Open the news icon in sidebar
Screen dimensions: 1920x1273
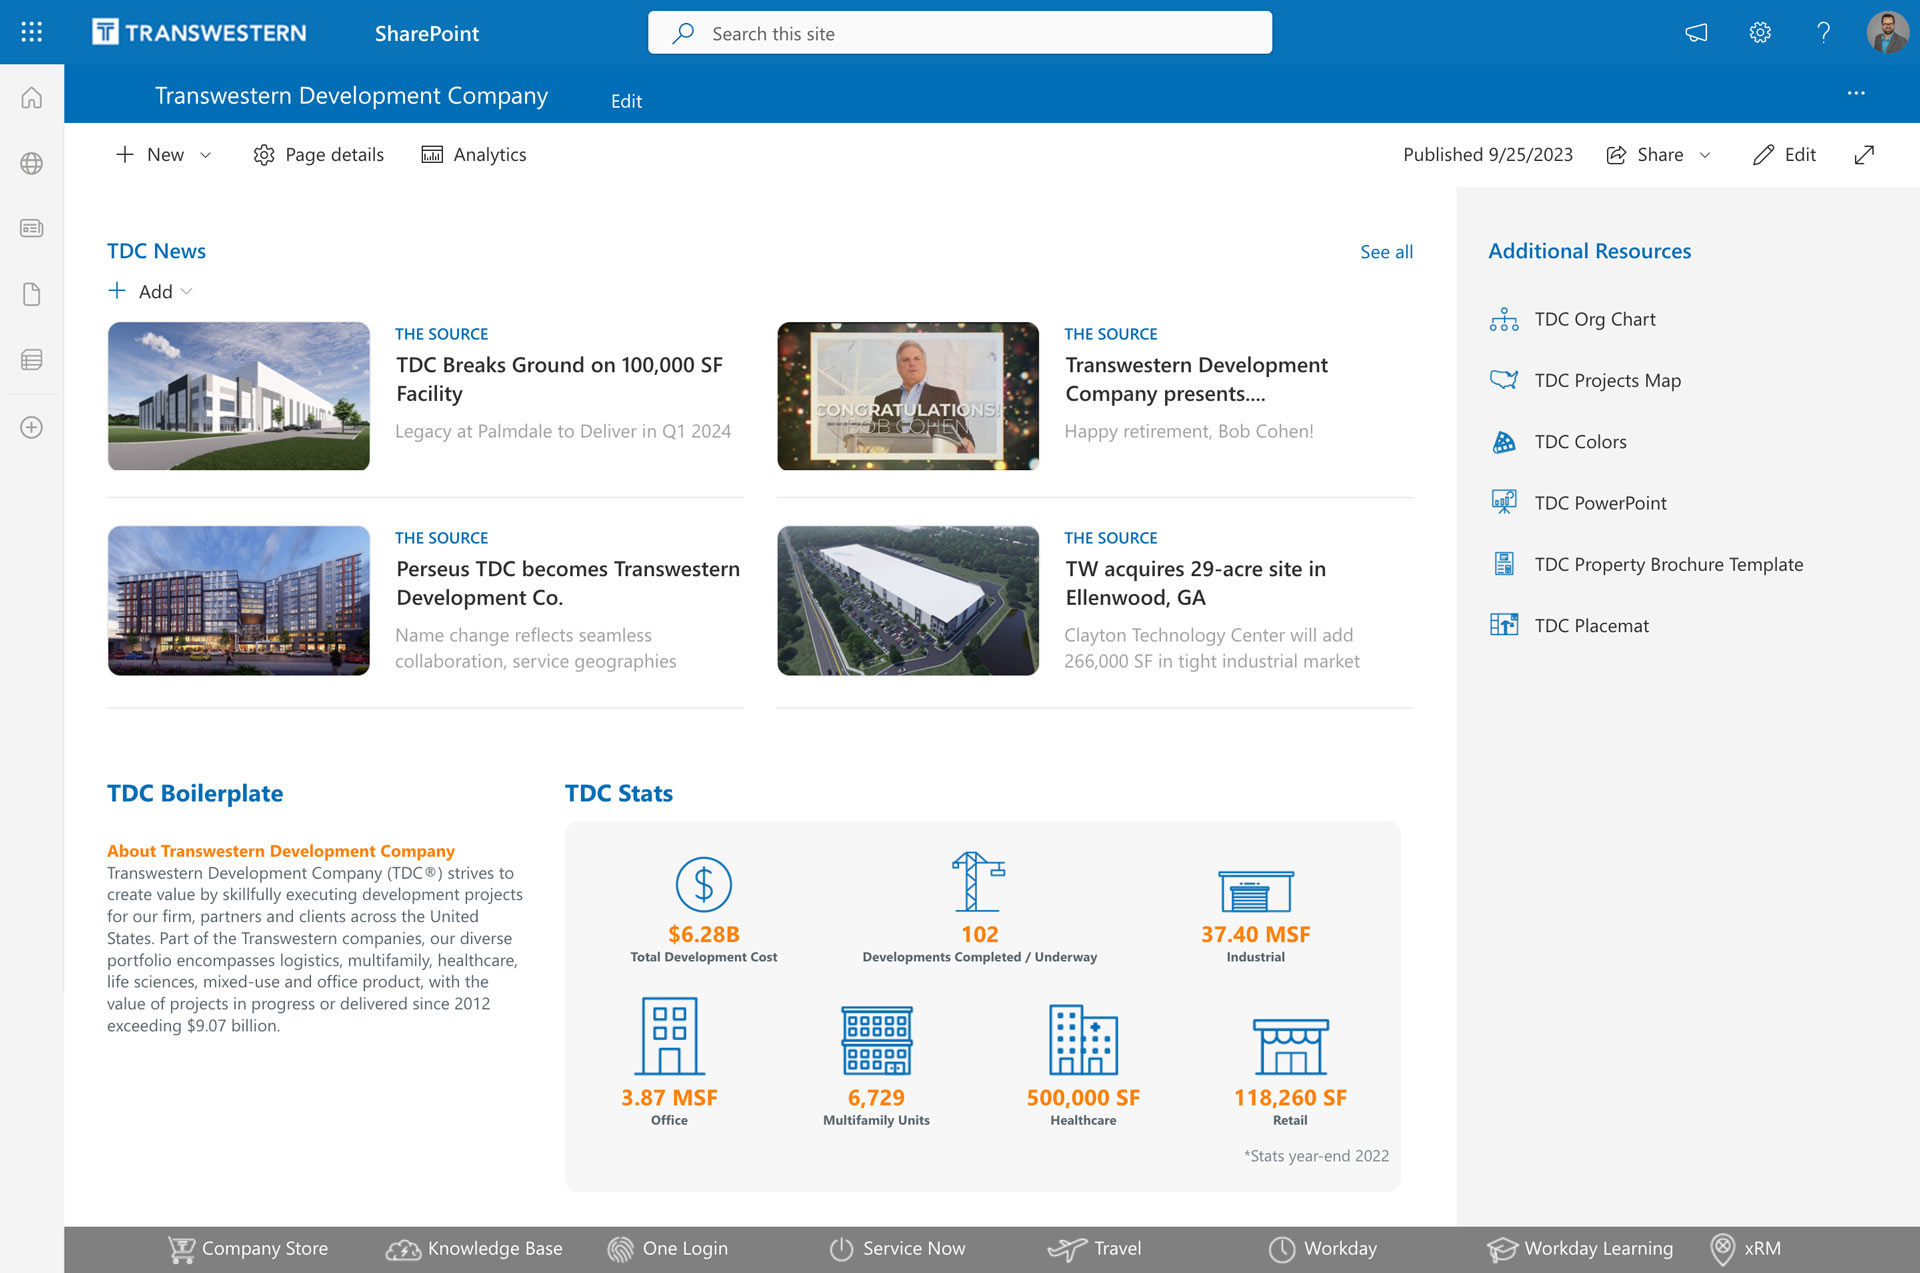[32, 228]
